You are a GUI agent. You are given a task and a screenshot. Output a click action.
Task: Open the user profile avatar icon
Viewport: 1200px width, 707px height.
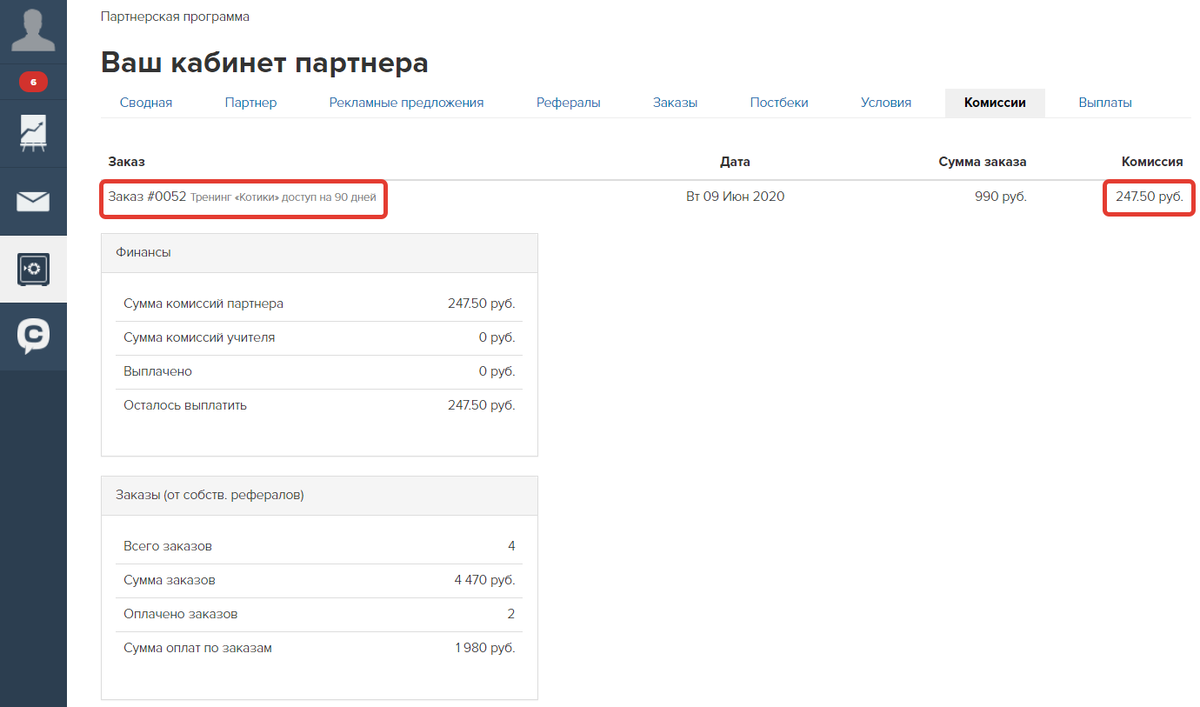(33, 30)
